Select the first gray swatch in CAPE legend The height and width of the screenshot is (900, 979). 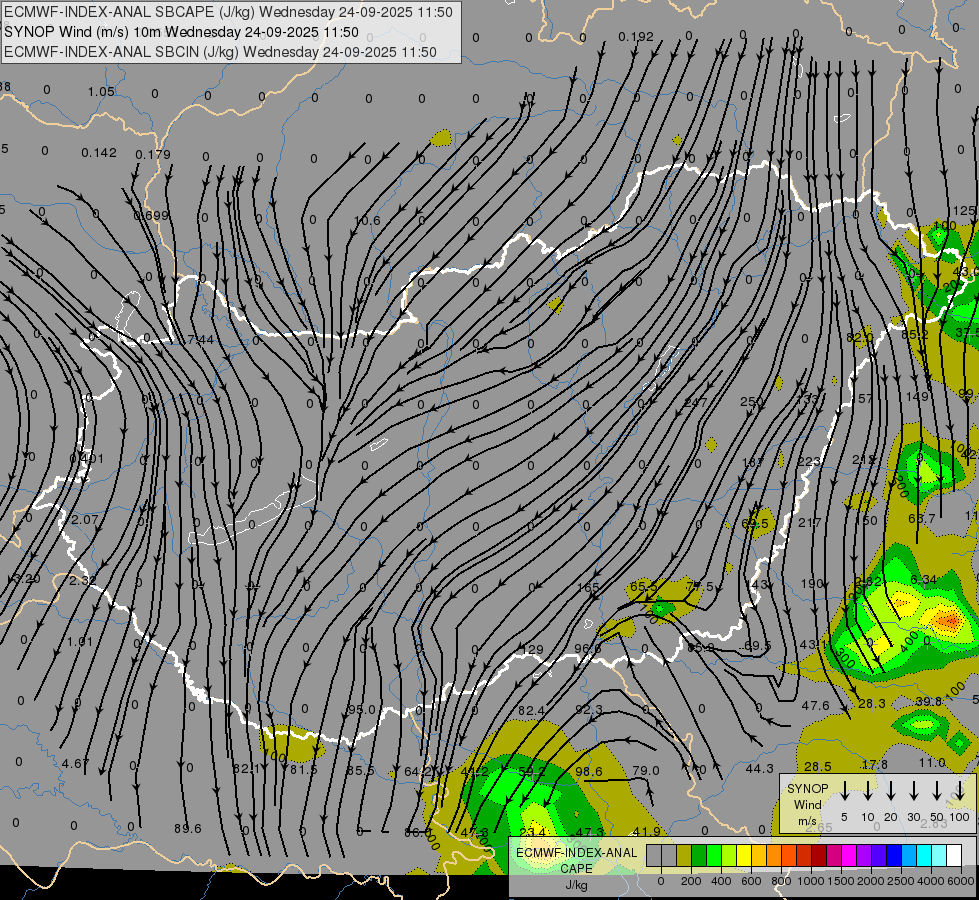pos(653,856)
